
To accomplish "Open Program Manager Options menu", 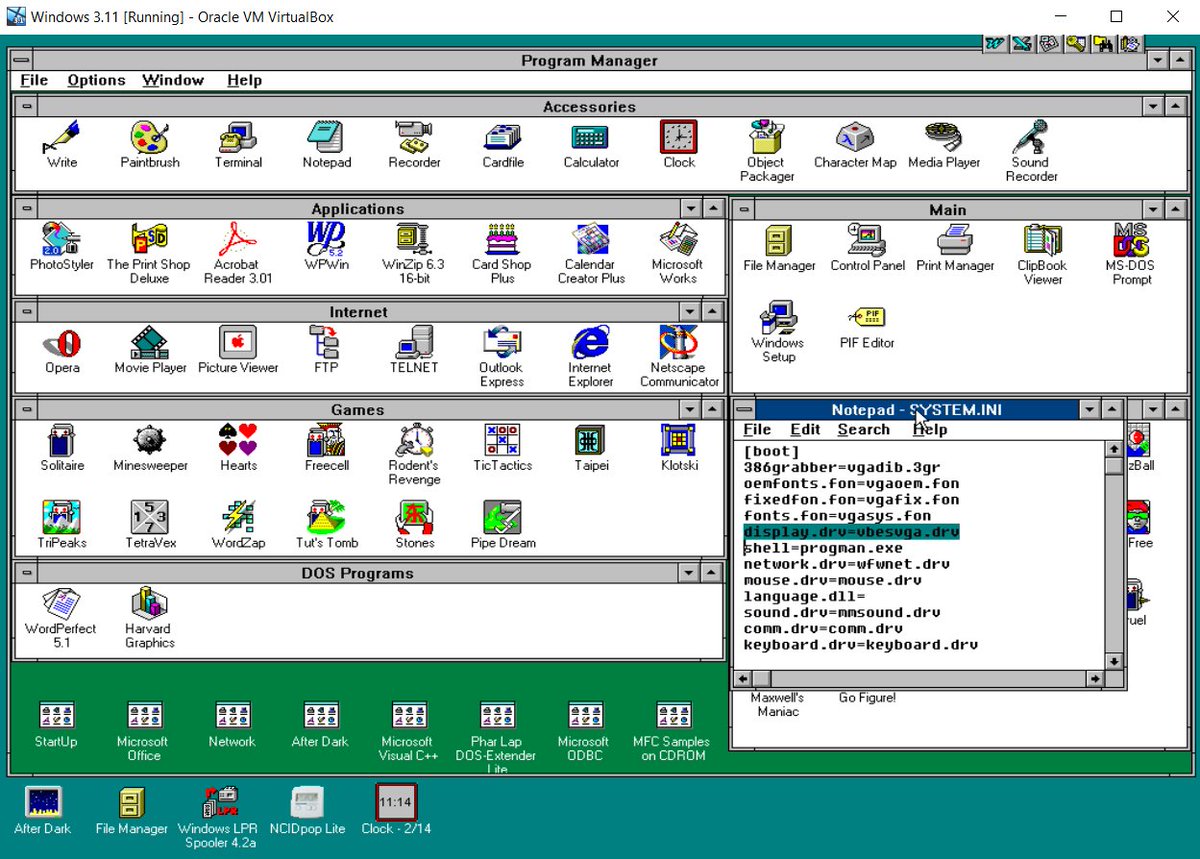I will pyautogui.click(x=96, y=80).
